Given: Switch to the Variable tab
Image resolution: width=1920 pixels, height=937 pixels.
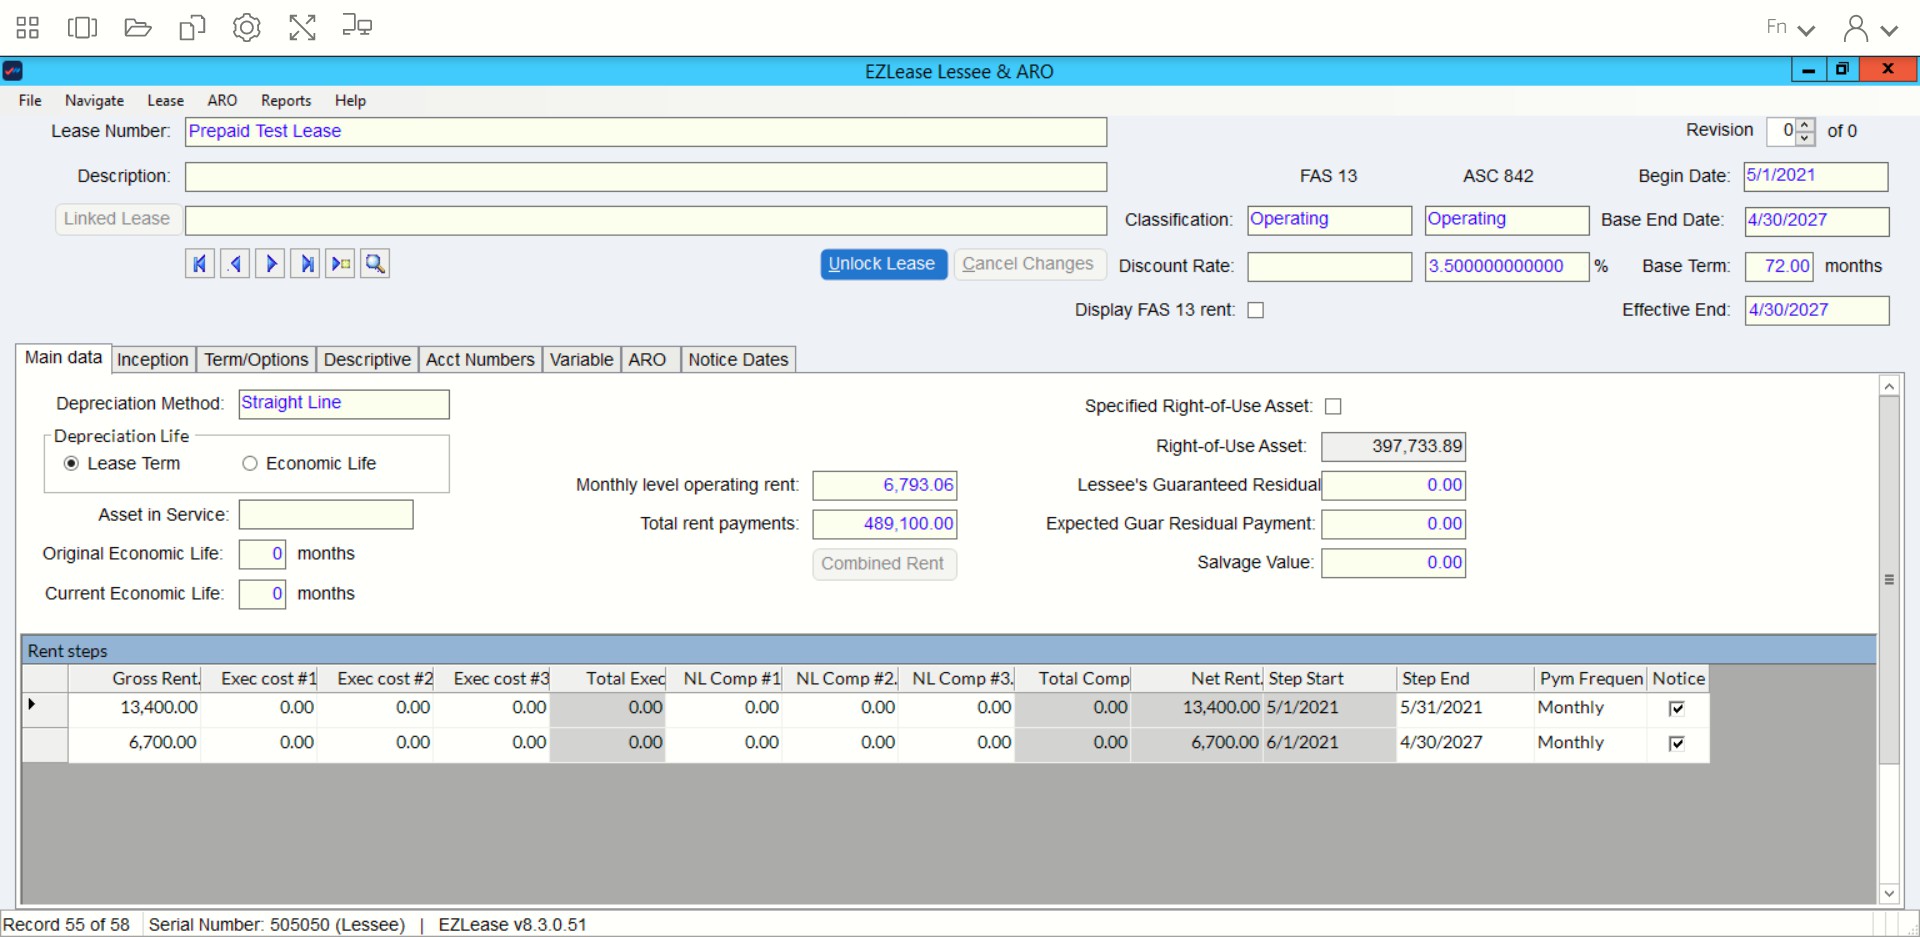Looking at the screenshot, I should [581, 360].
